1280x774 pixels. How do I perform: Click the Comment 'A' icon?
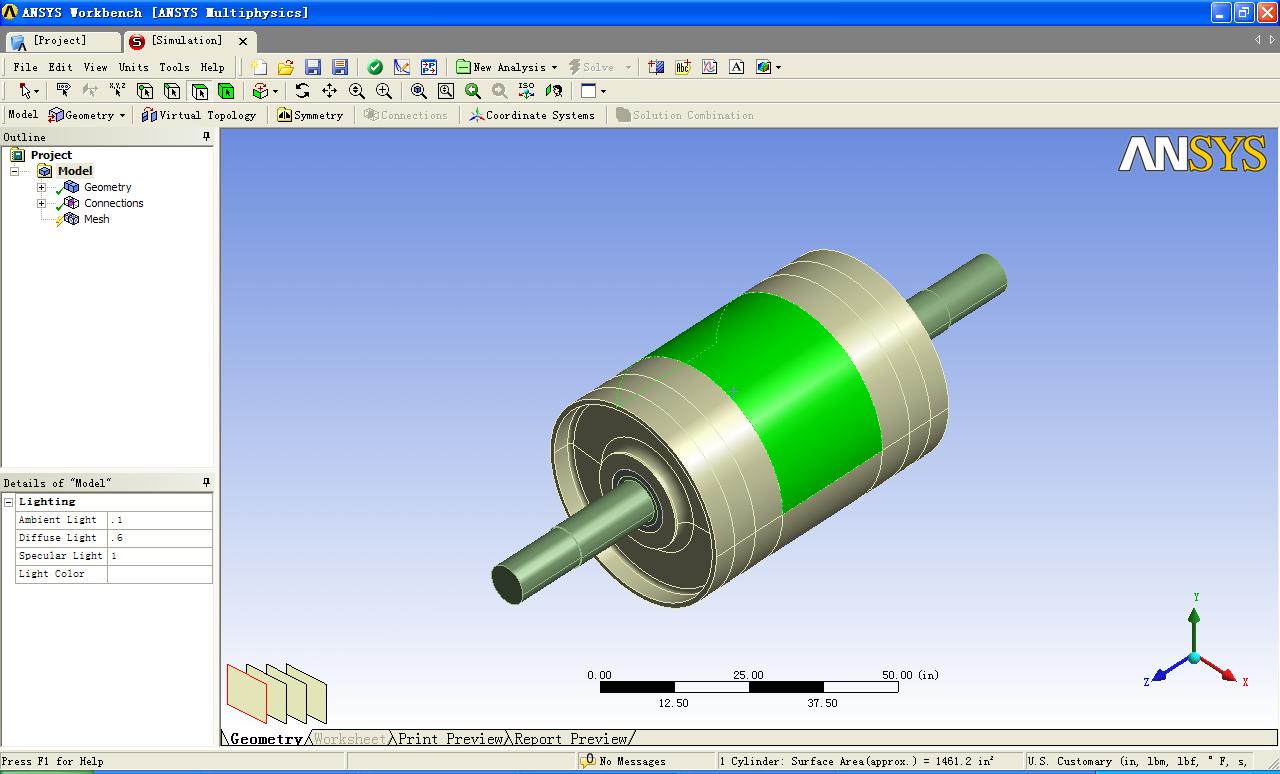(737, 67)
